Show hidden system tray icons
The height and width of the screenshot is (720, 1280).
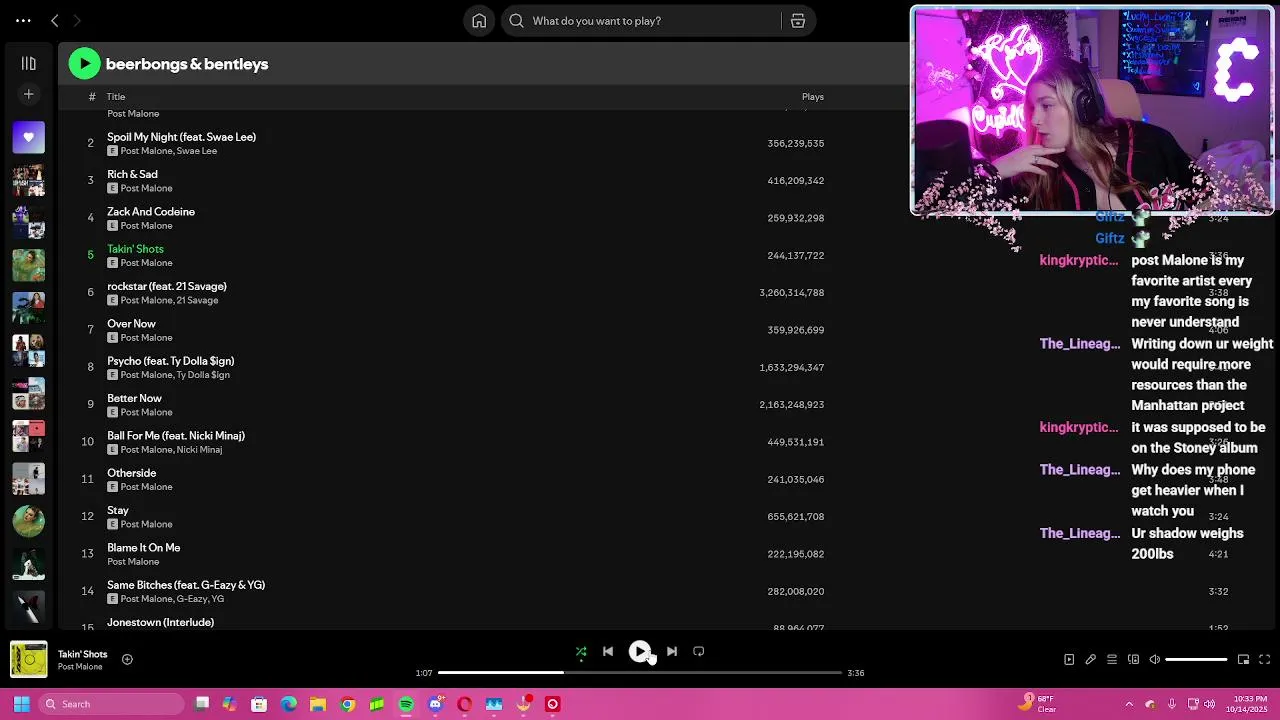(1129, 704)
